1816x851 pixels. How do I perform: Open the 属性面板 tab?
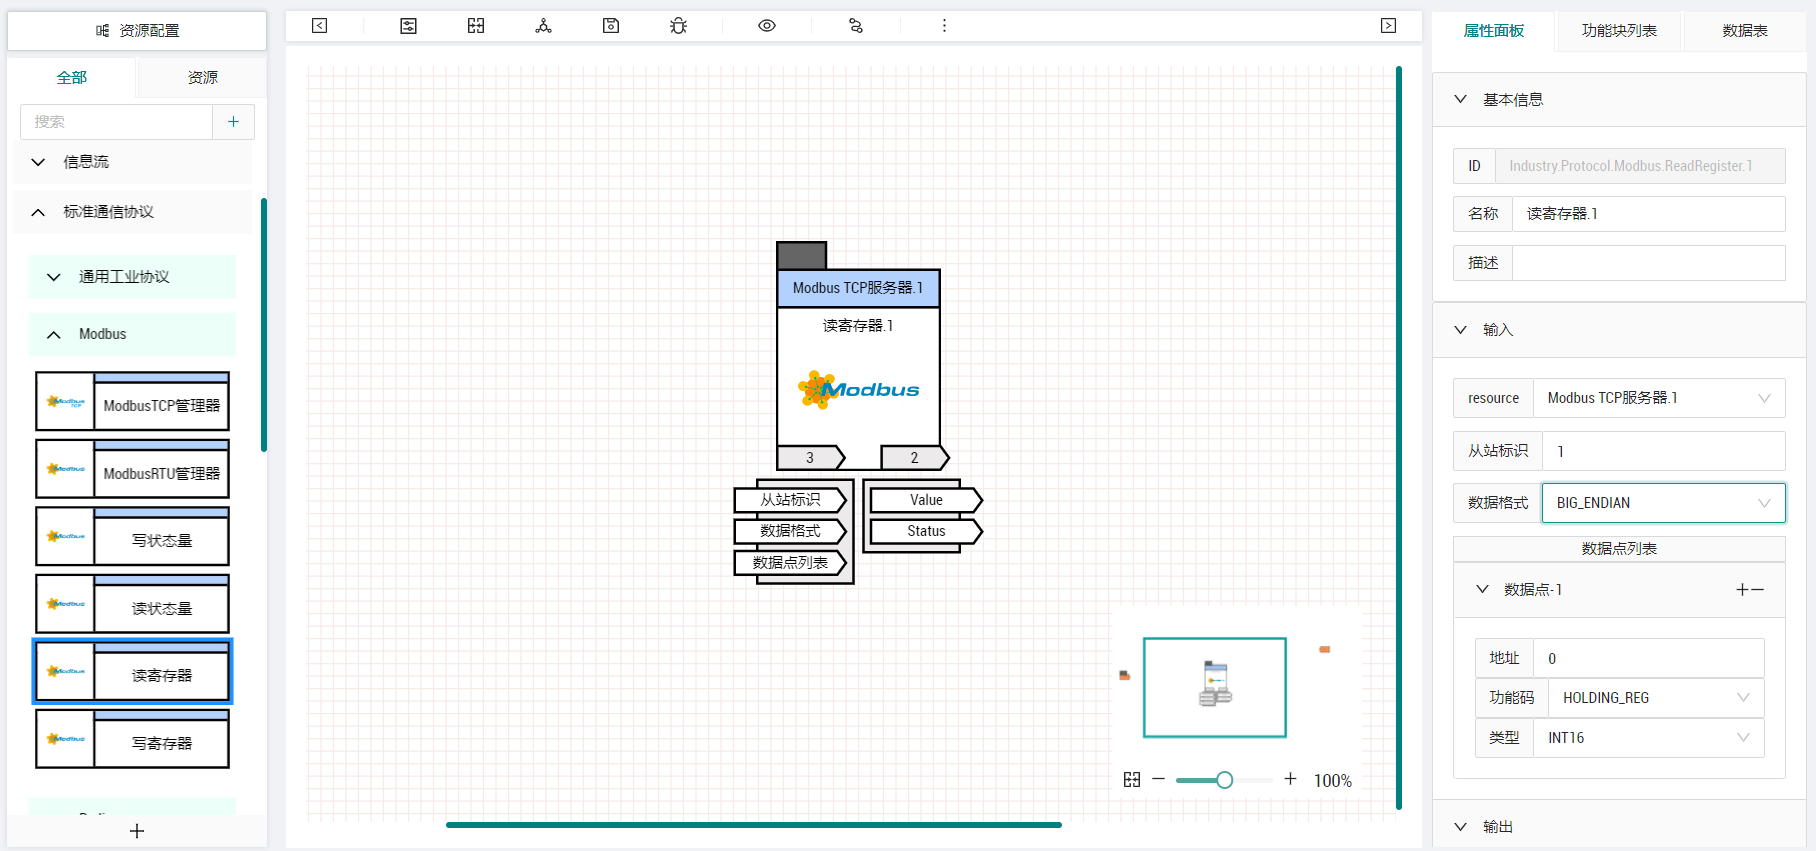1494,31
